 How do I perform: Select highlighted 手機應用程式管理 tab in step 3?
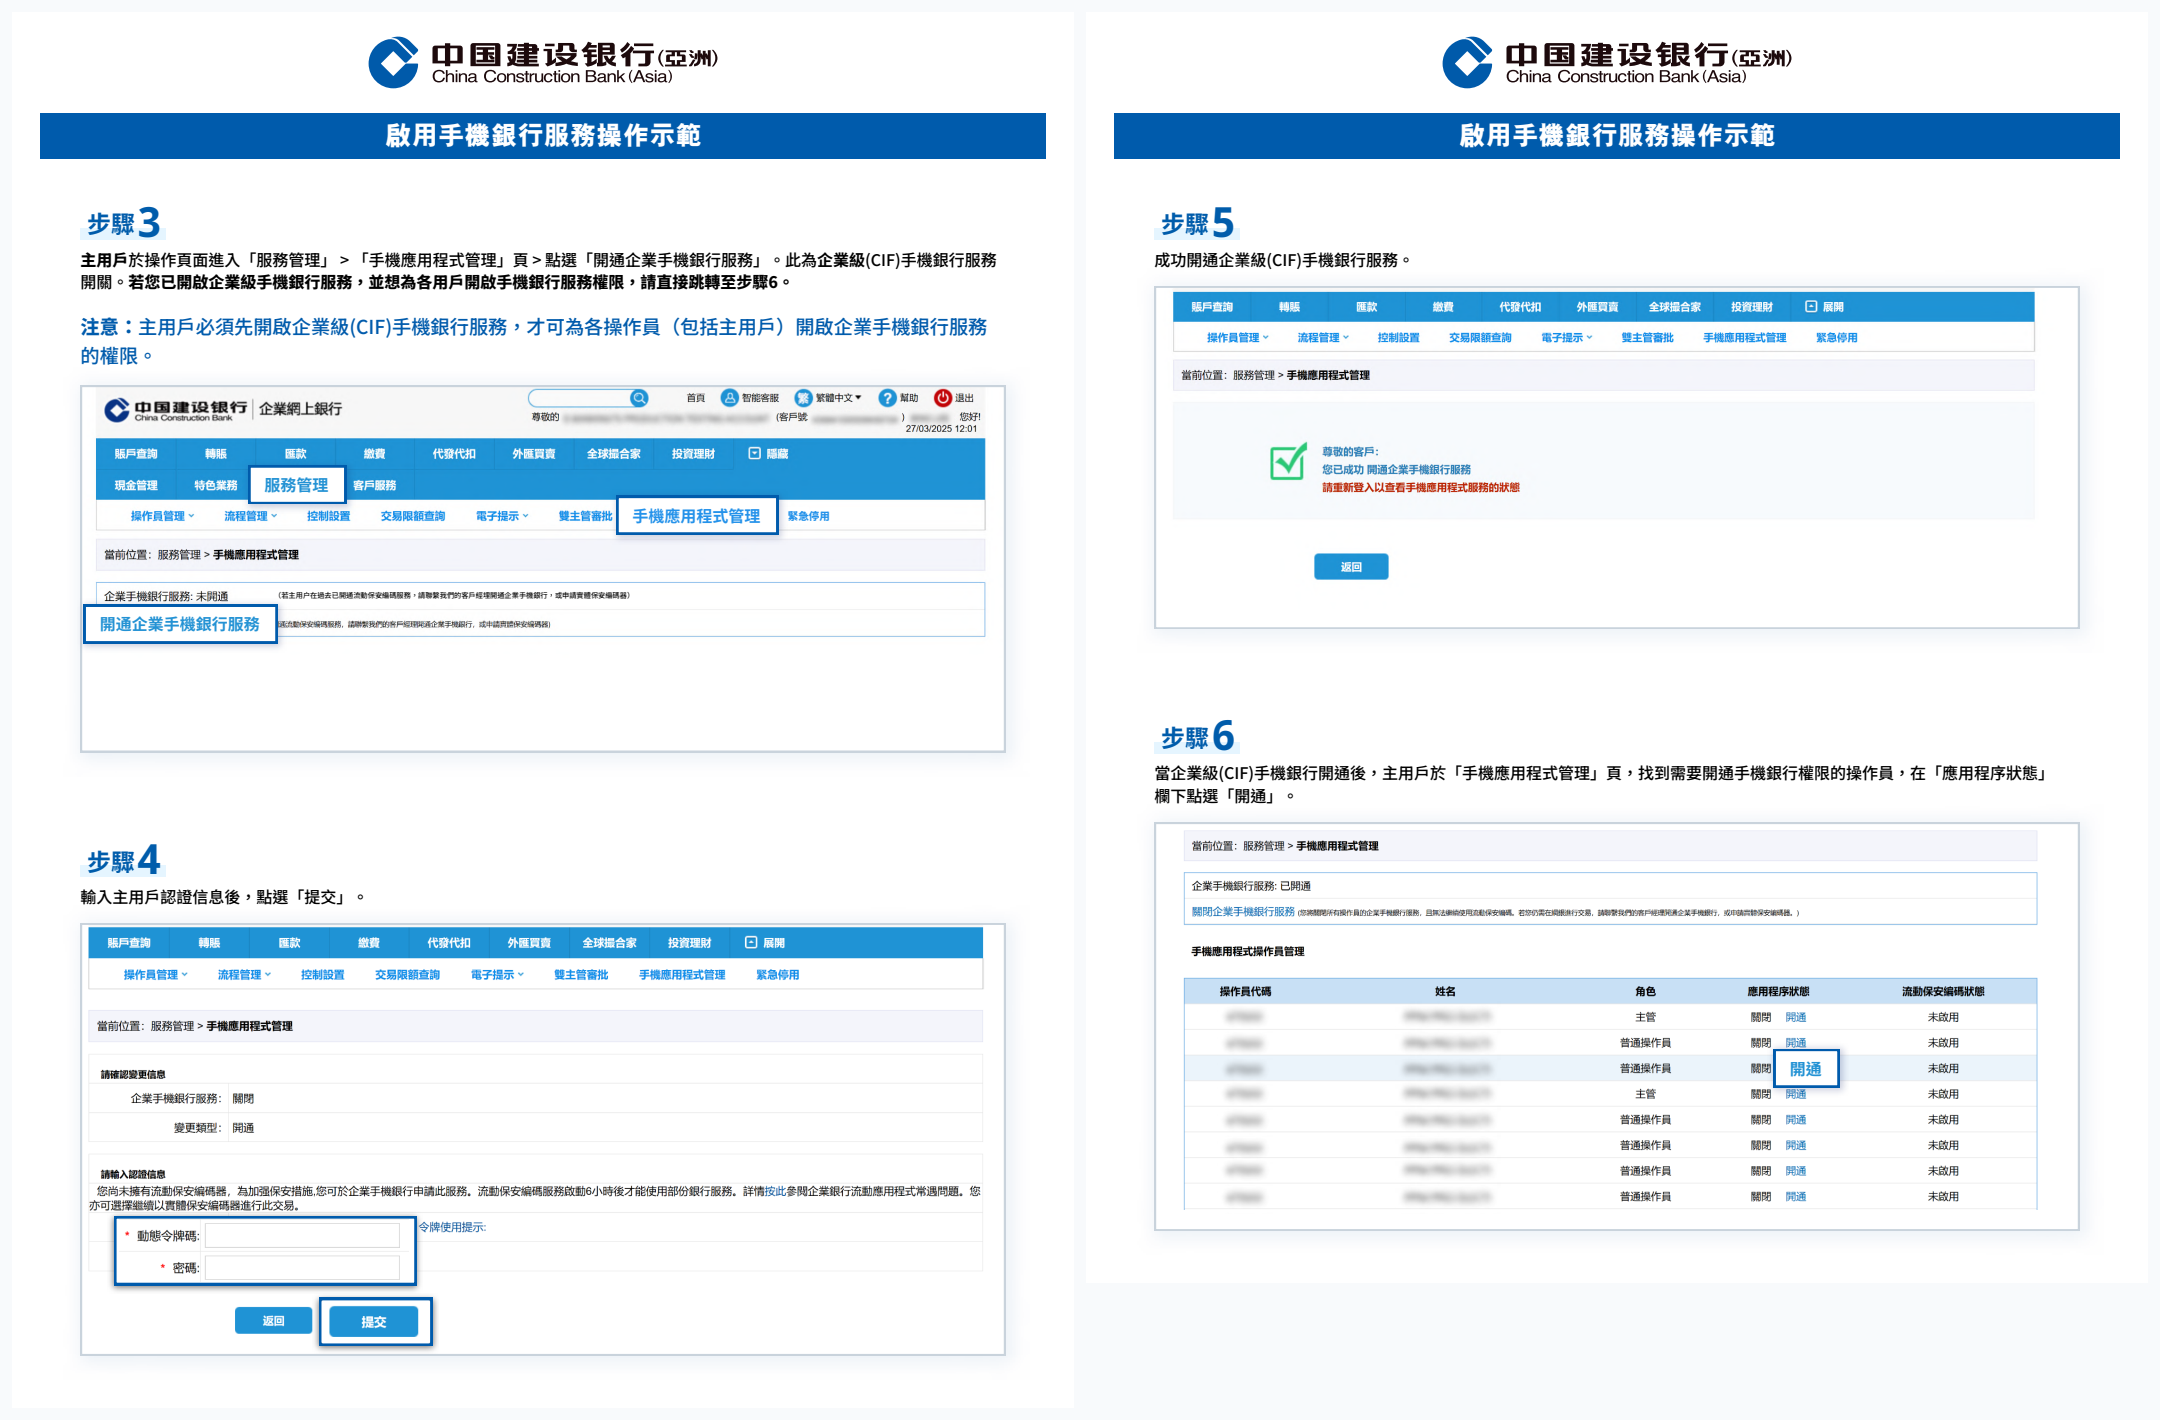click(x=697, y=516)
